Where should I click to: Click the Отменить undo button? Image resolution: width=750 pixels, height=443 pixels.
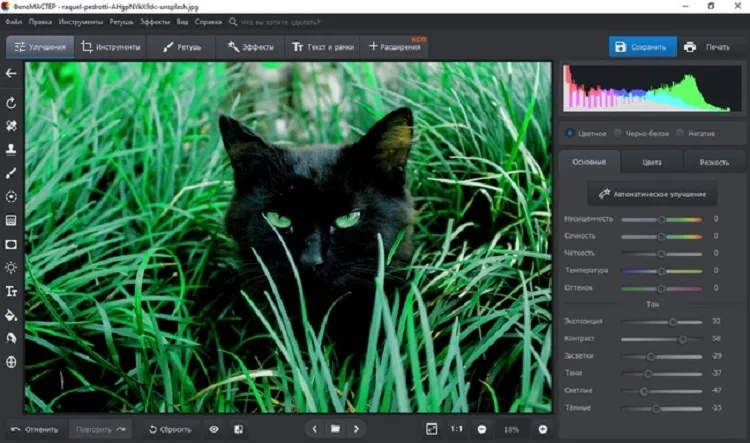pyautogui.click(x=34, y=430)
